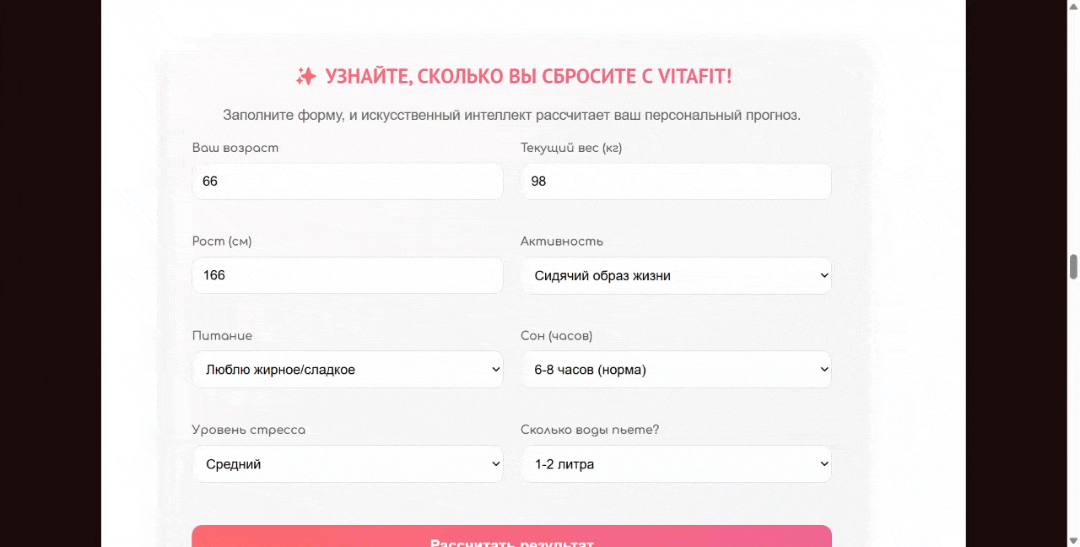The image size is (1080, 547).
Task: Click the sparkle icon beside the VITAFIT heading
Action: click(x=306, y=76)
